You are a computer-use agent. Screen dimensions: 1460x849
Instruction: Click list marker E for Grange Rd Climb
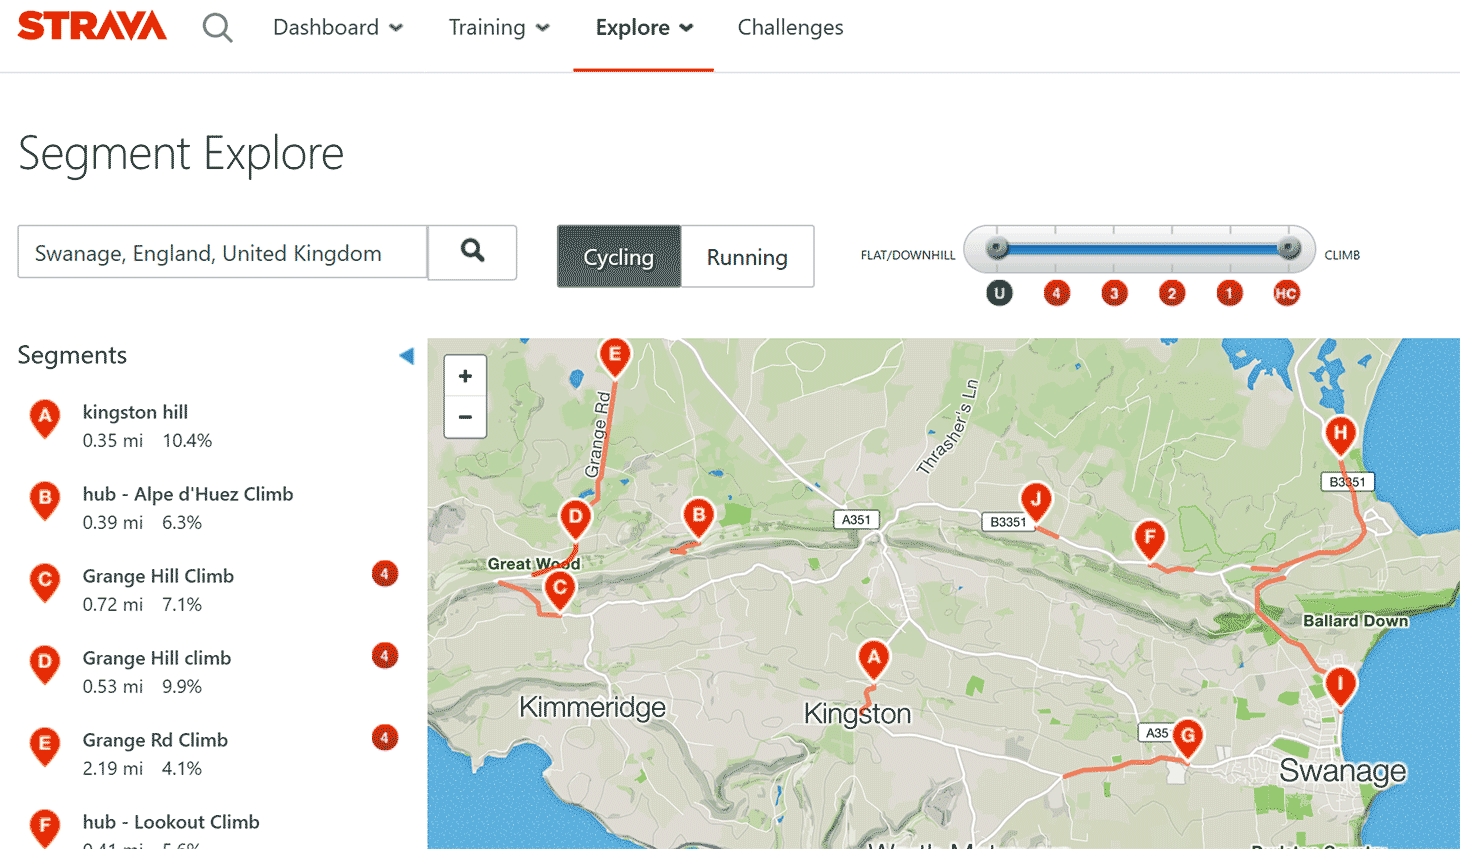tap(45, 746)
